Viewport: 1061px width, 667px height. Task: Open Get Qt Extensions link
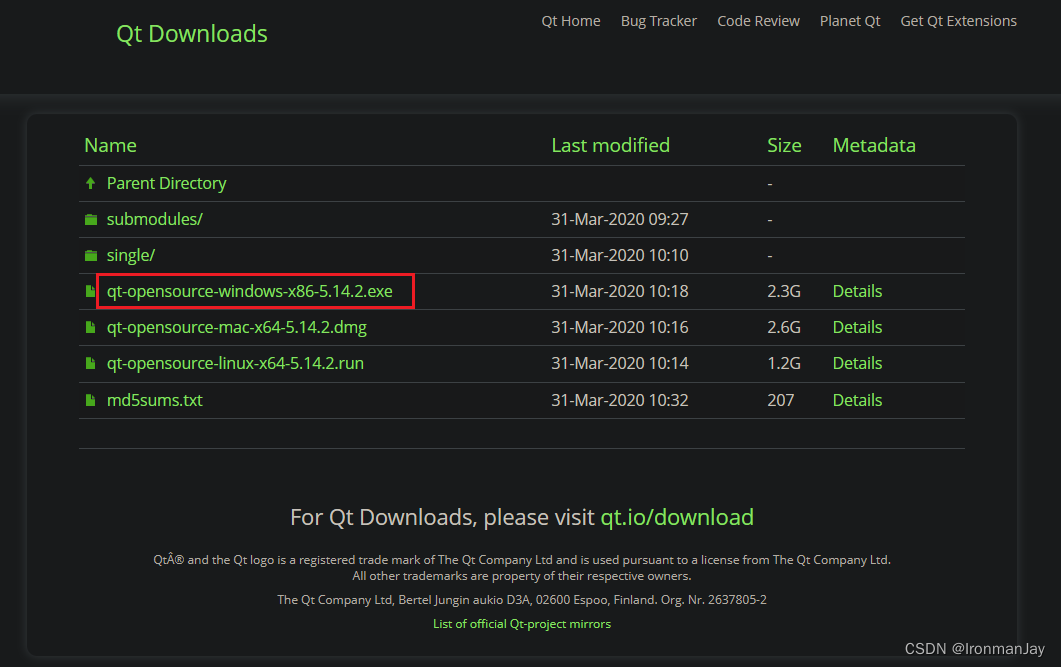click(958, 21)
